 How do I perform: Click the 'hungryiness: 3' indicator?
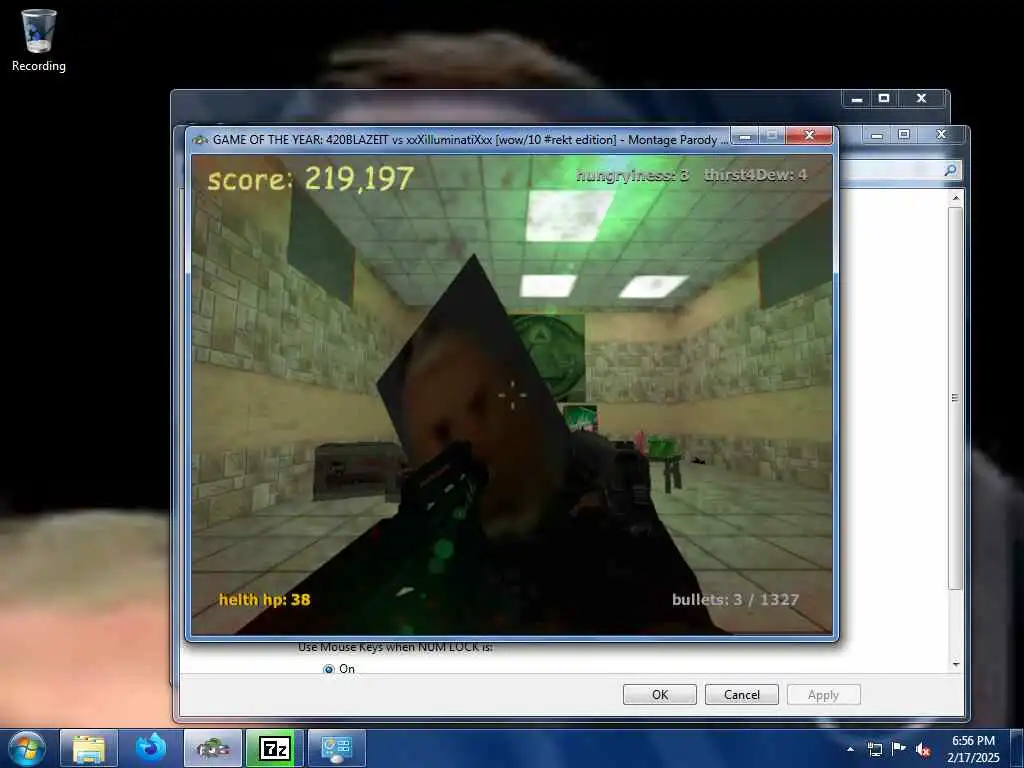(x=632, y=174)
